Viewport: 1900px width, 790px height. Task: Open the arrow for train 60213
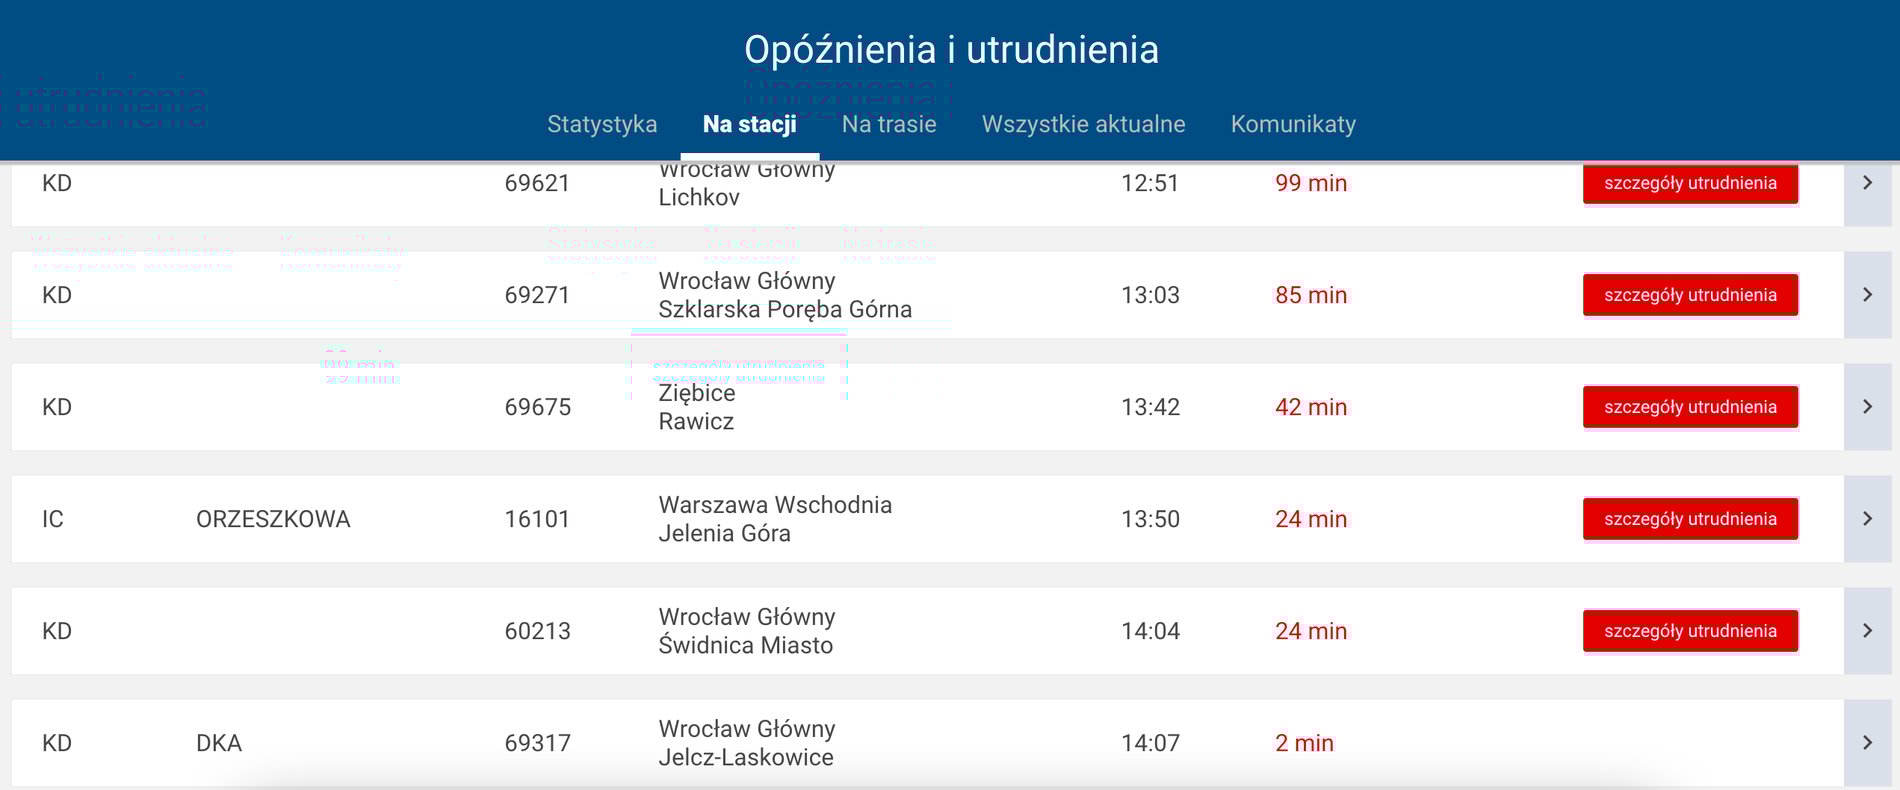(1867, 631)
